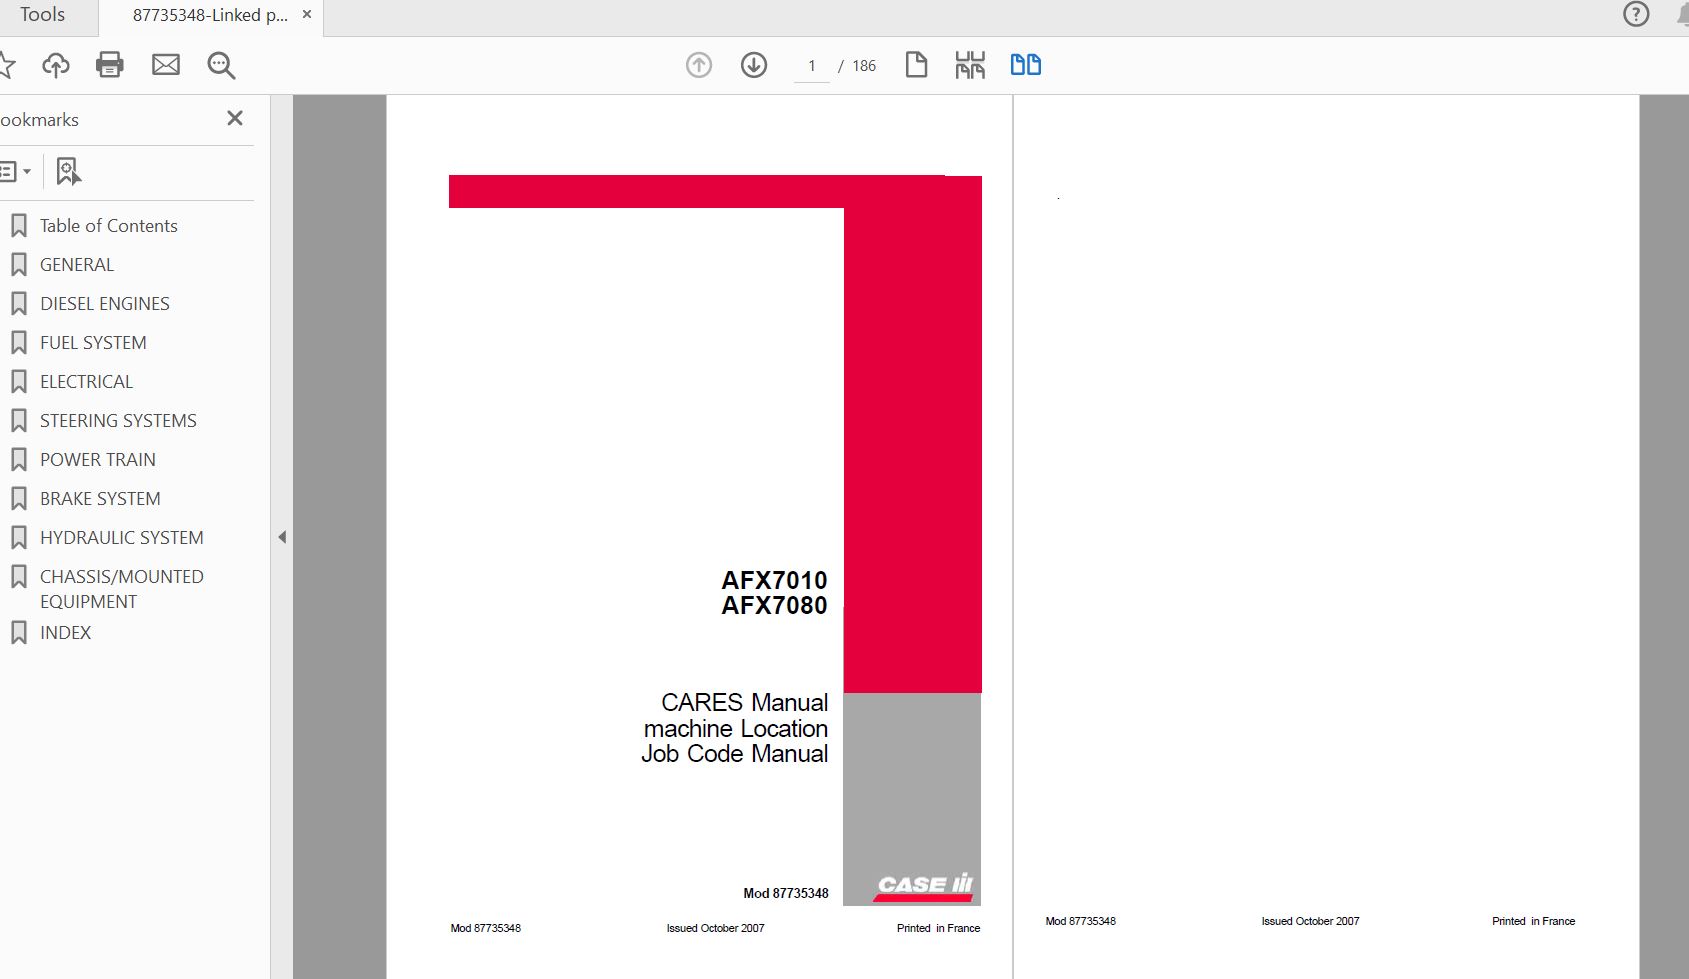Click bookmark icon beside ELECTRICAL

point(18,382)
